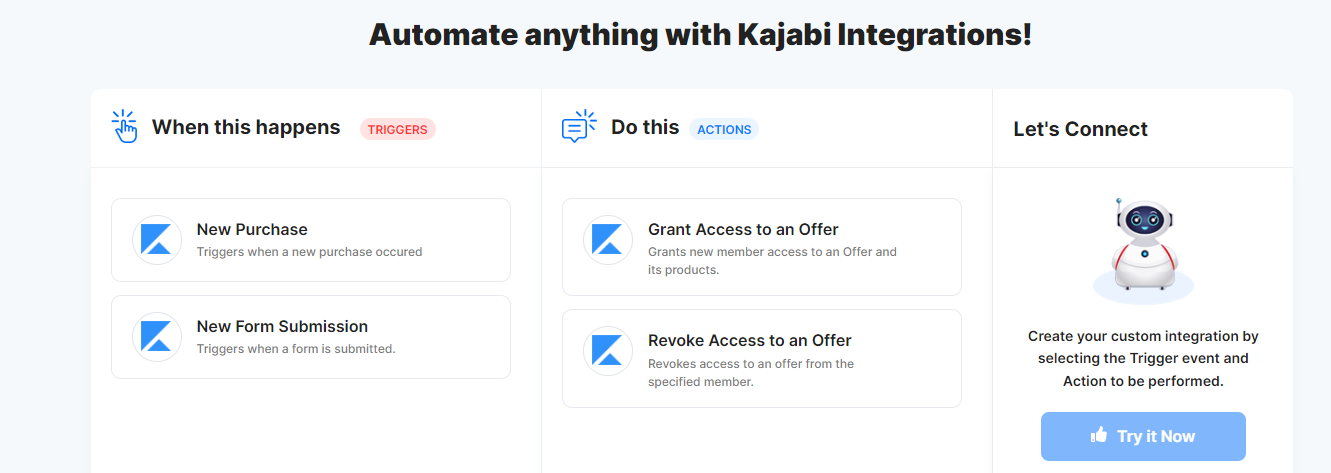Select the New Purchase trigger title
The image size is (1331, 473).
click(252, 229)
